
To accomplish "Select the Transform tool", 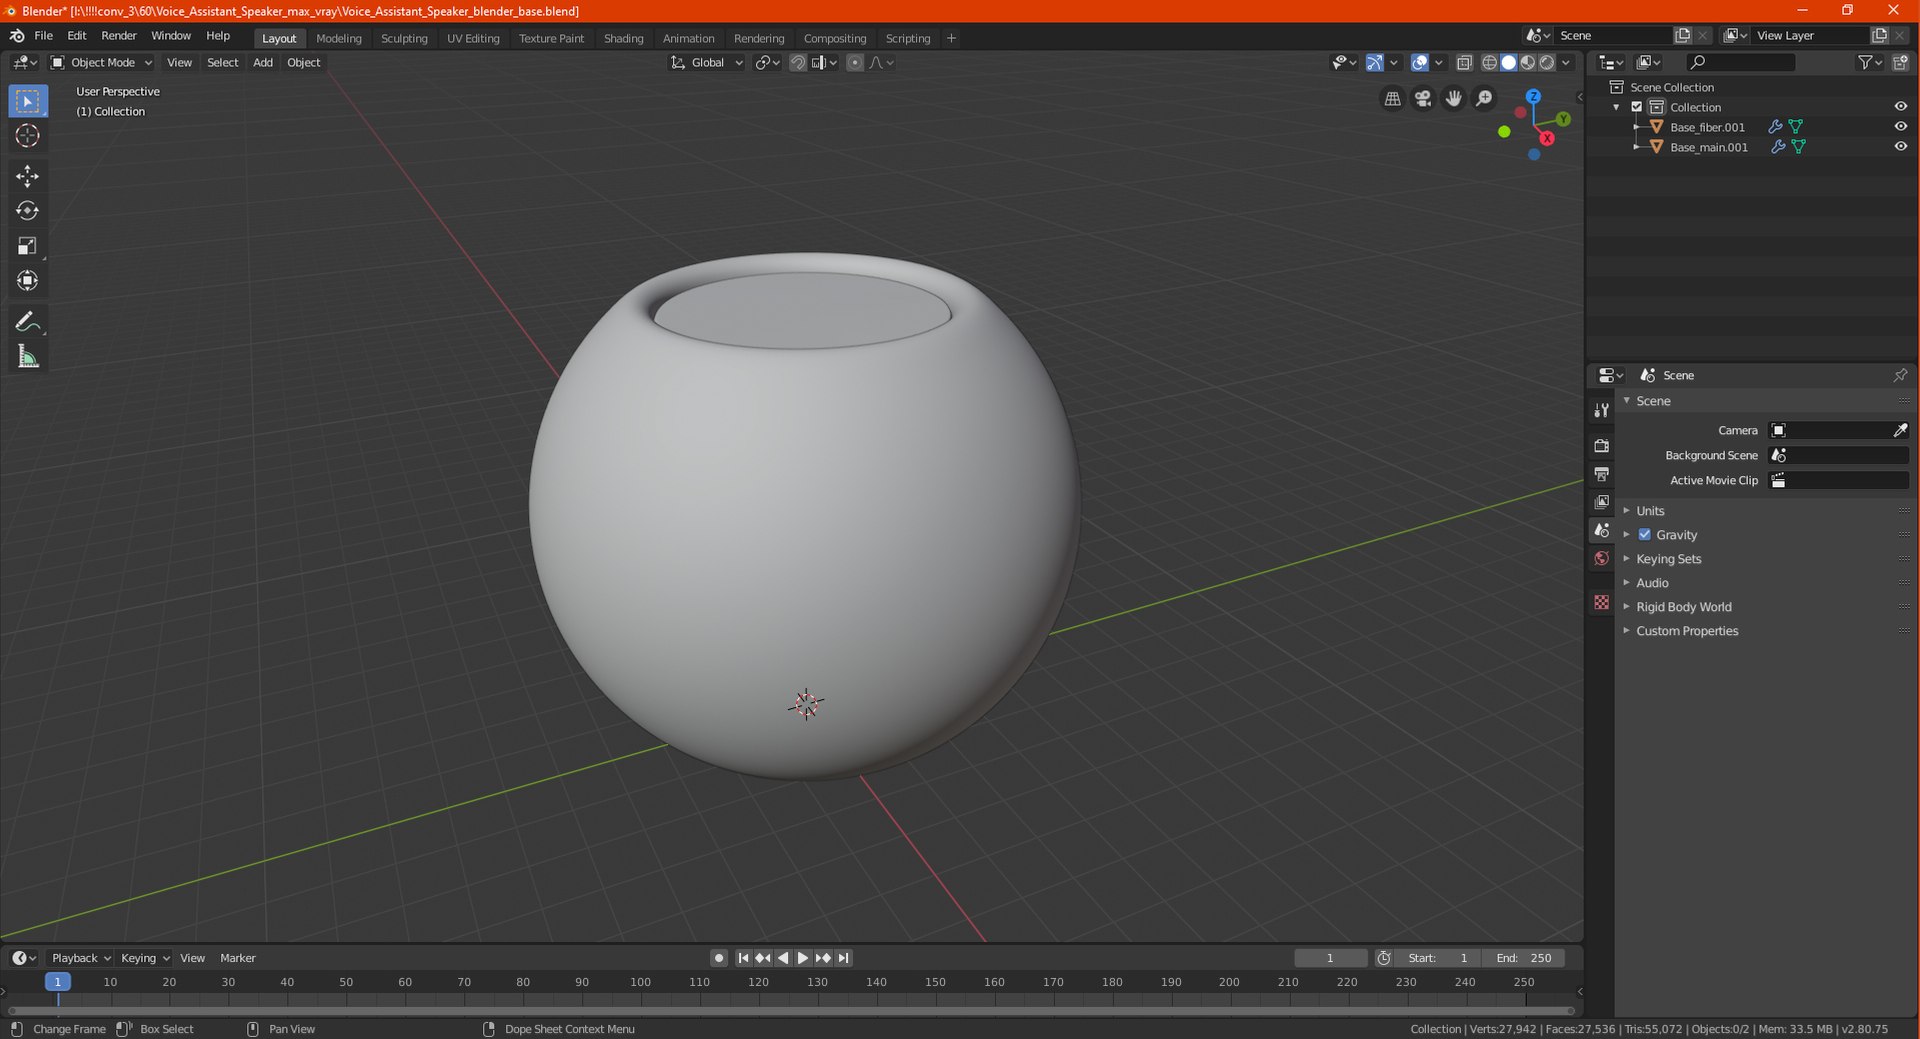I will [27, 281].
